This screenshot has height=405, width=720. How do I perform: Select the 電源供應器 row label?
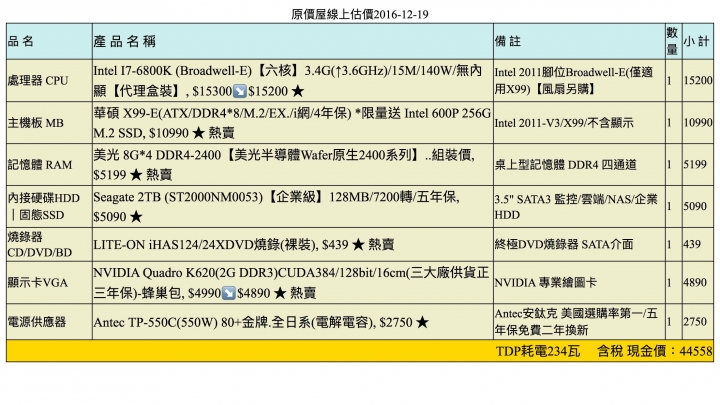[x=37, y=322]
